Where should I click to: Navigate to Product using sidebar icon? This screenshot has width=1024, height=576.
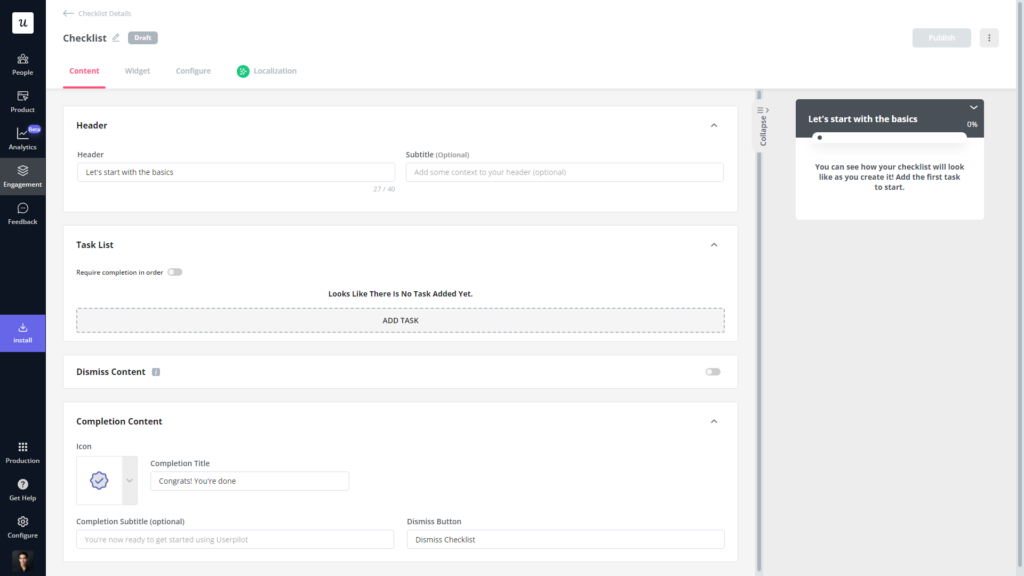22,101
